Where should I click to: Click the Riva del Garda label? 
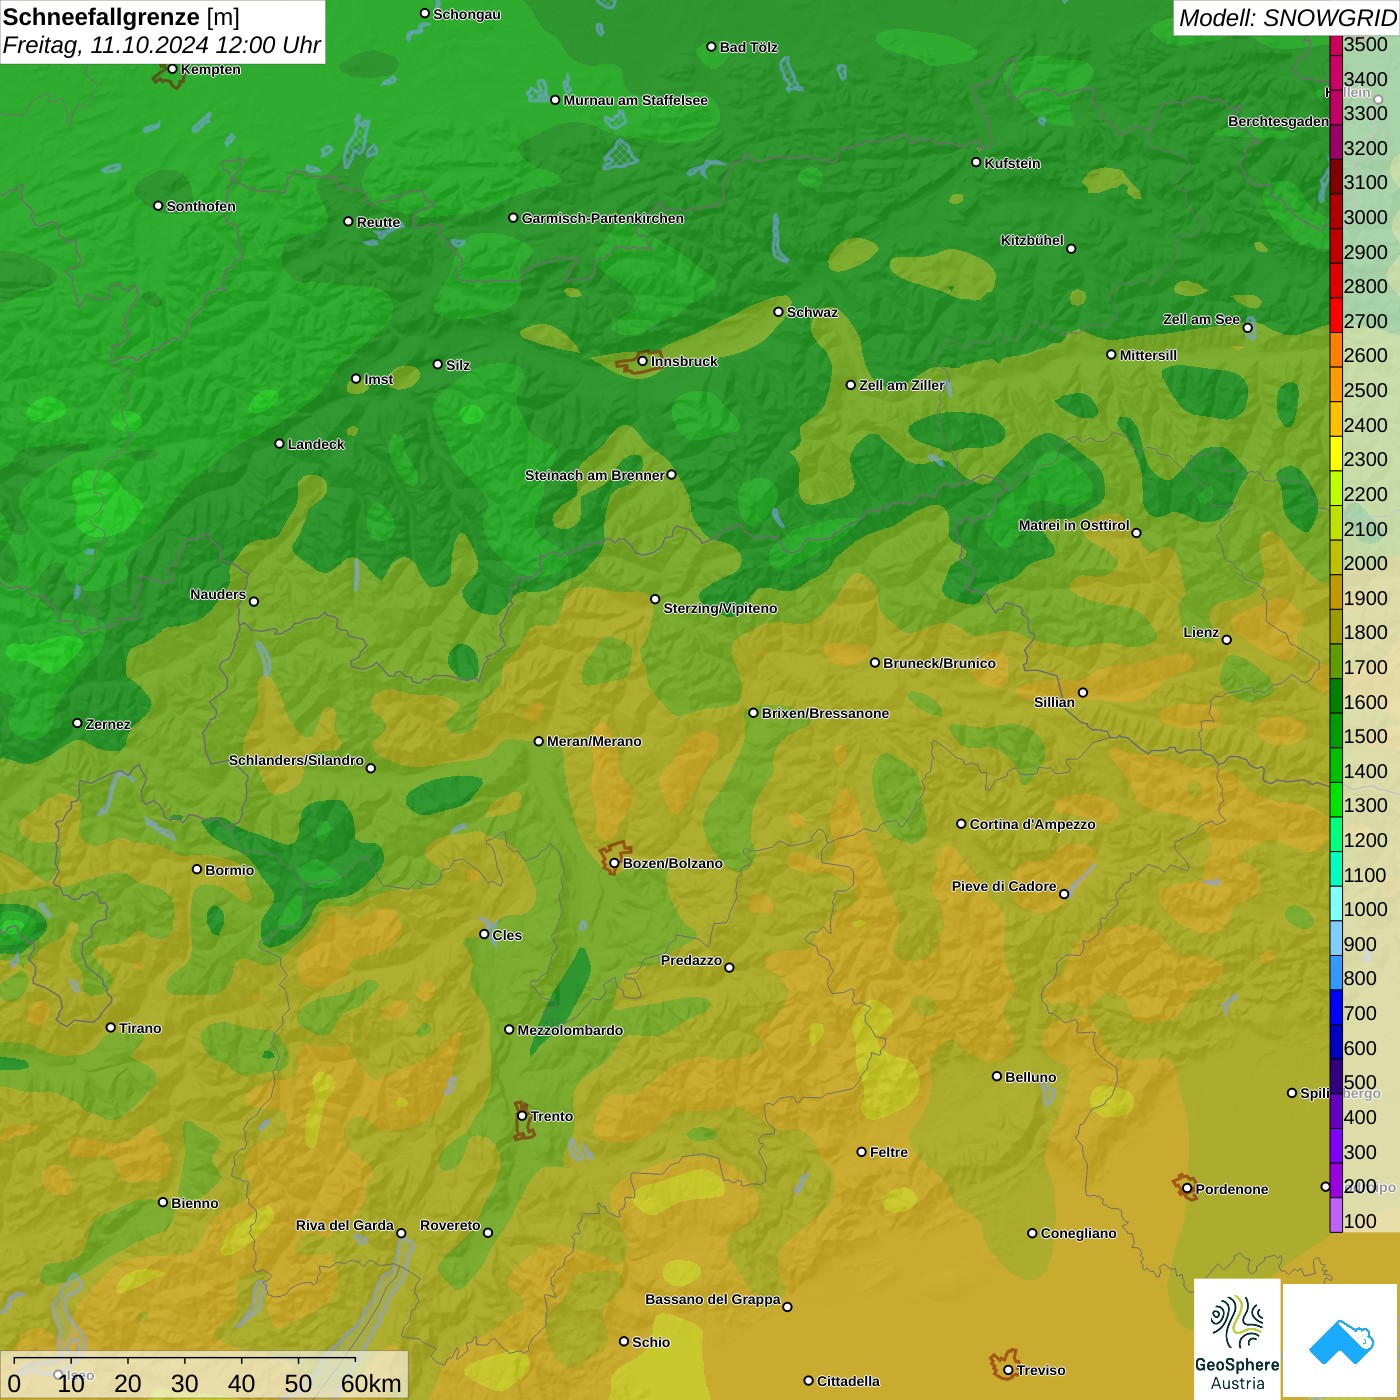point(345,1225)
